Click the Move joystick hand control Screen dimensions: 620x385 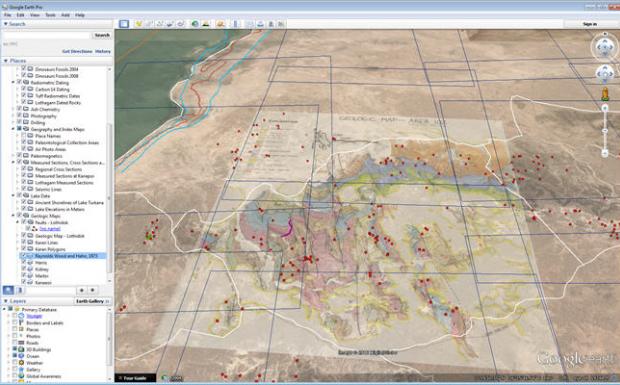tap(605, 74)
